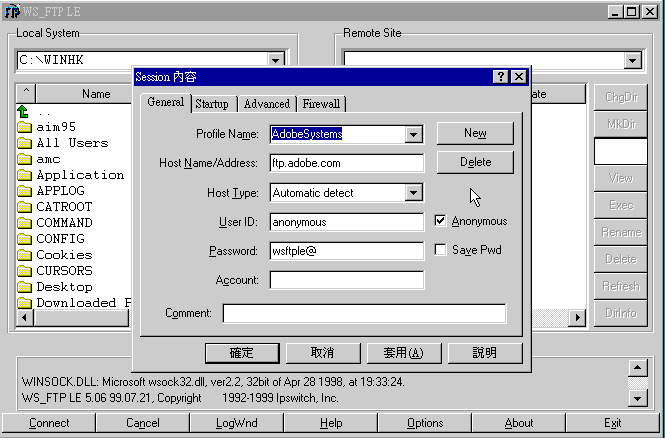Viewport: 665px width, 438px height.
Task: Select the CONFIG folder icon
Action: coord(24,239)
